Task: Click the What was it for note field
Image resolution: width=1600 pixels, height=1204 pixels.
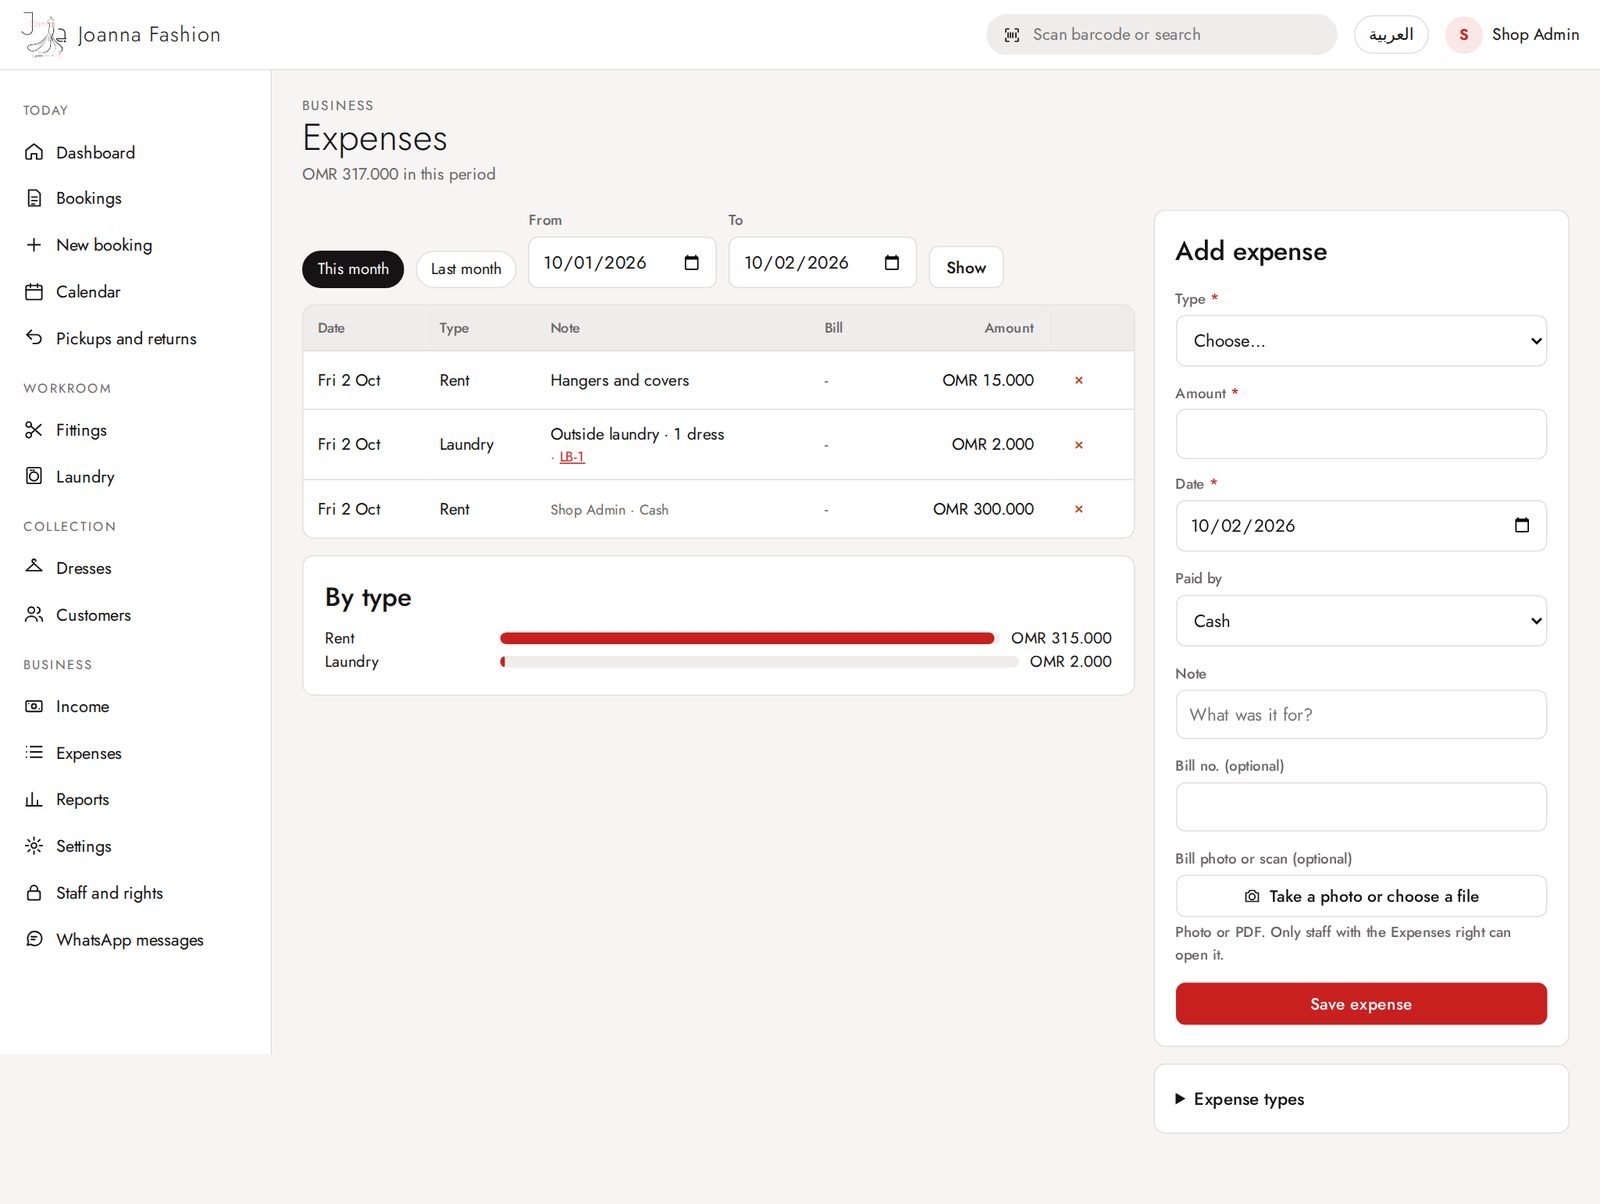Action: click(1361, 715)
